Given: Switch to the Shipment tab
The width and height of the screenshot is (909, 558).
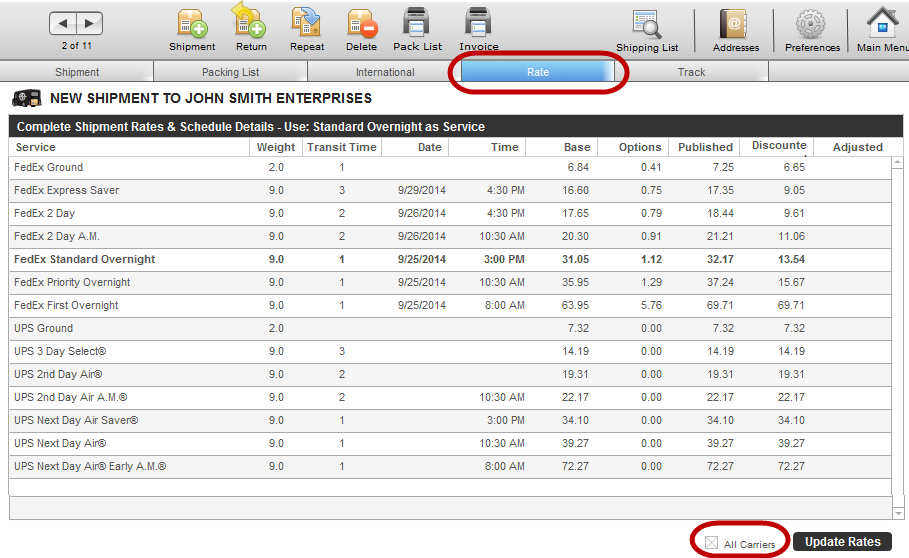Looking at the screenshot, I should (x=77, y=72).
